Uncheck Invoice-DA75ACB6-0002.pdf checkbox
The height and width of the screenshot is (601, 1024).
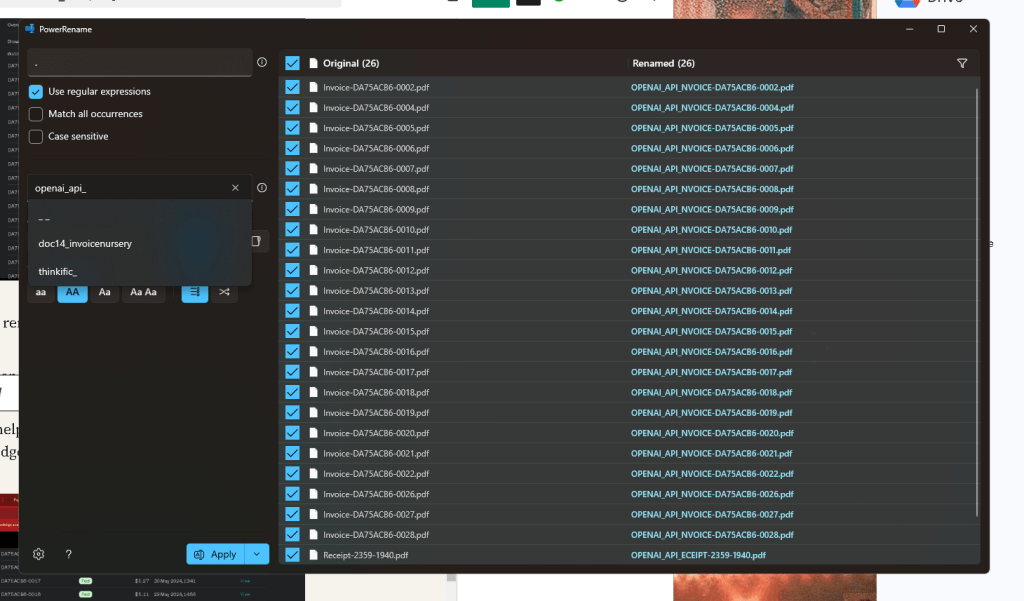tap(293, 87)
